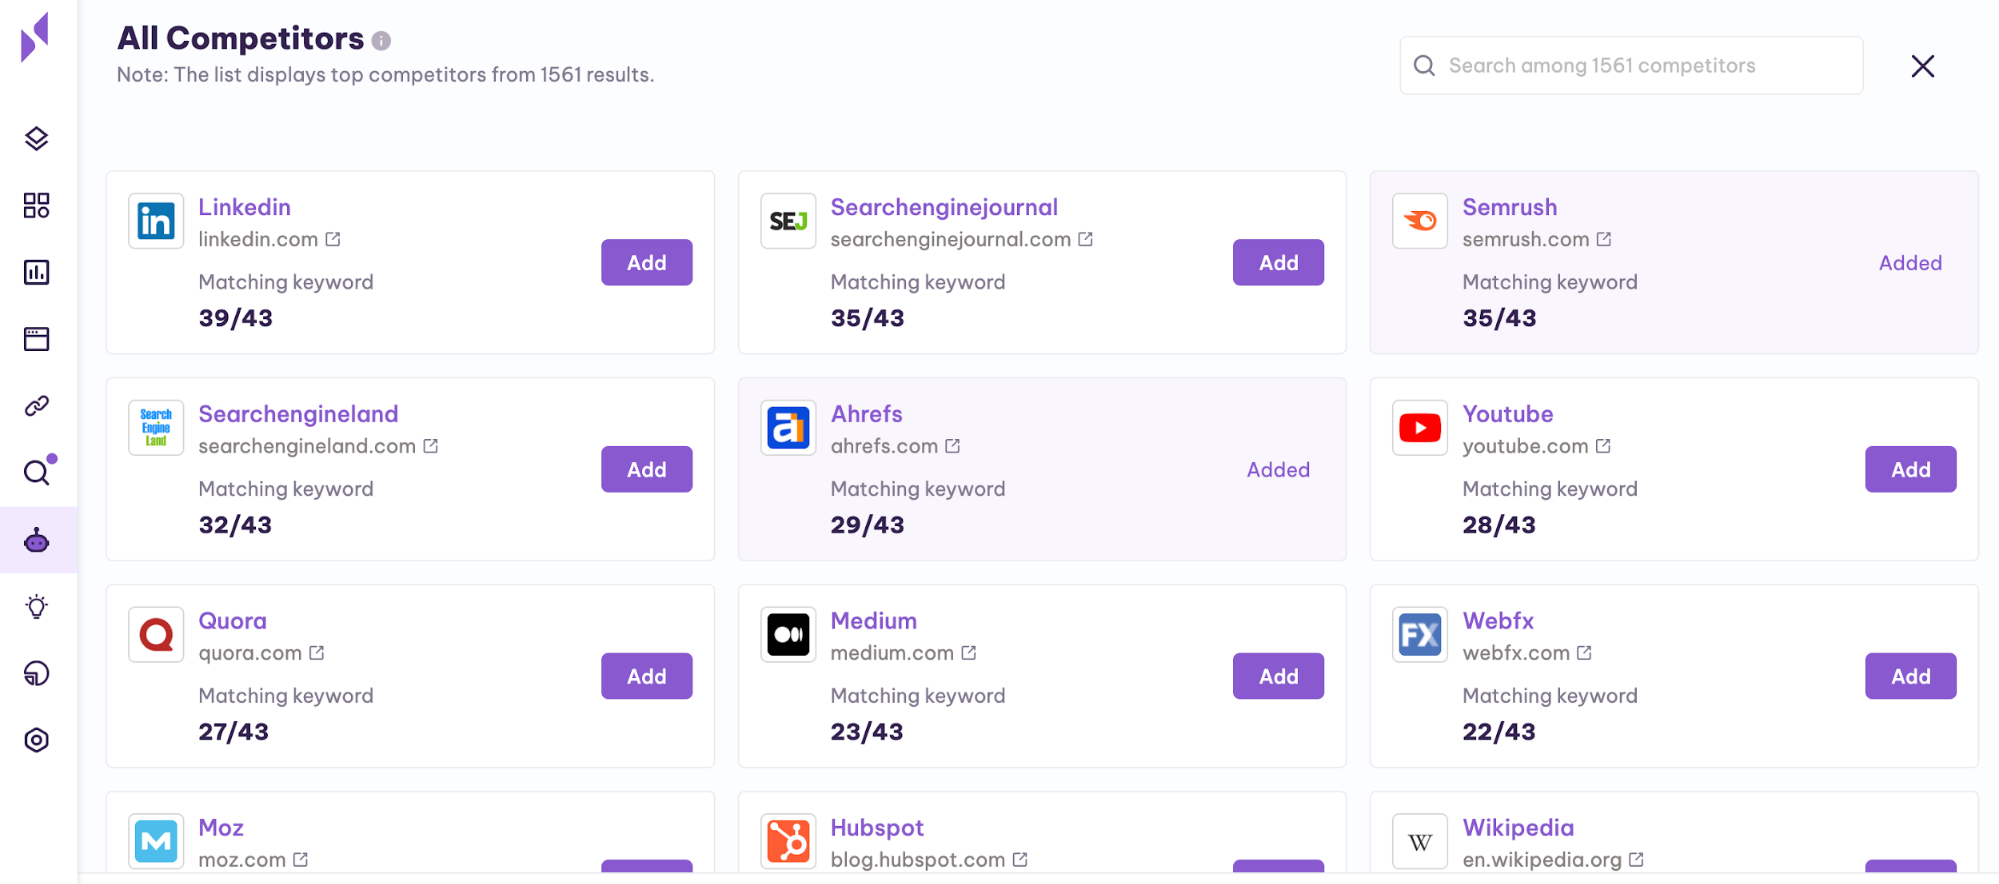Click the Hubspot logo thumbnail
Viewport: 1999px width, 884px height.
(x=788, y=842)
